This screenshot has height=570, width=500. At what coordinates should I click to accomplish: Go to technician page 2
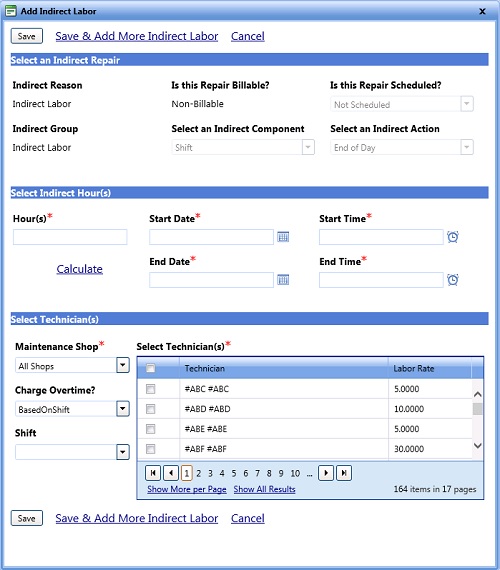199,473
